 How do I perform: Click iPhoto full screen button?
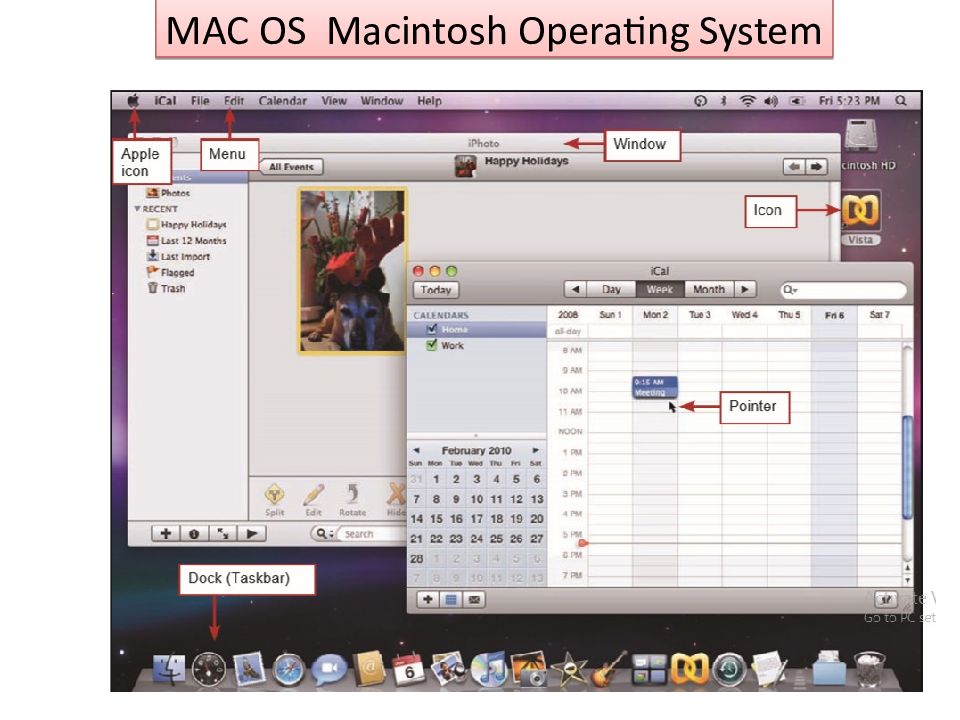[223, 533]
